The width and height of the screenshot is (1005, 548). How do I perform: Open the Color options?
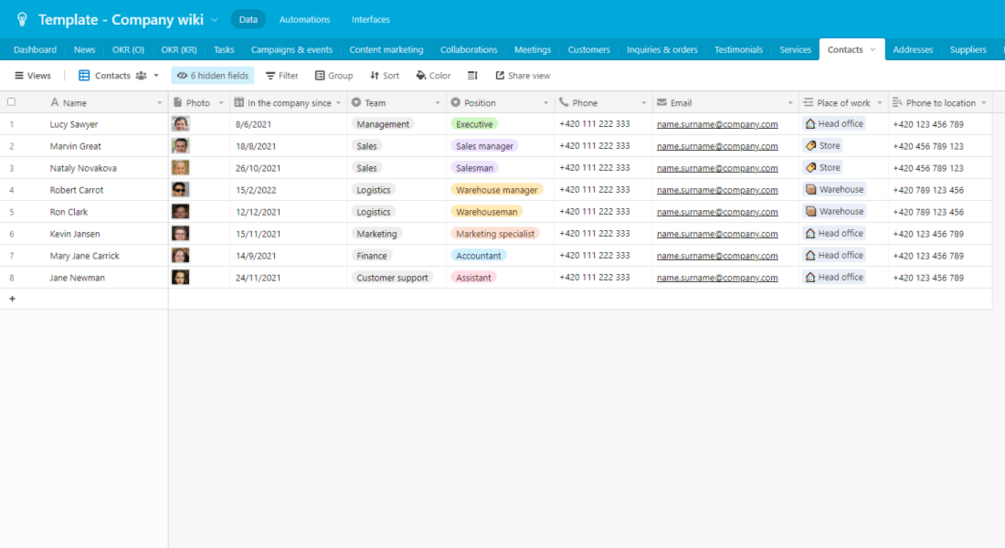pos(433,76)
